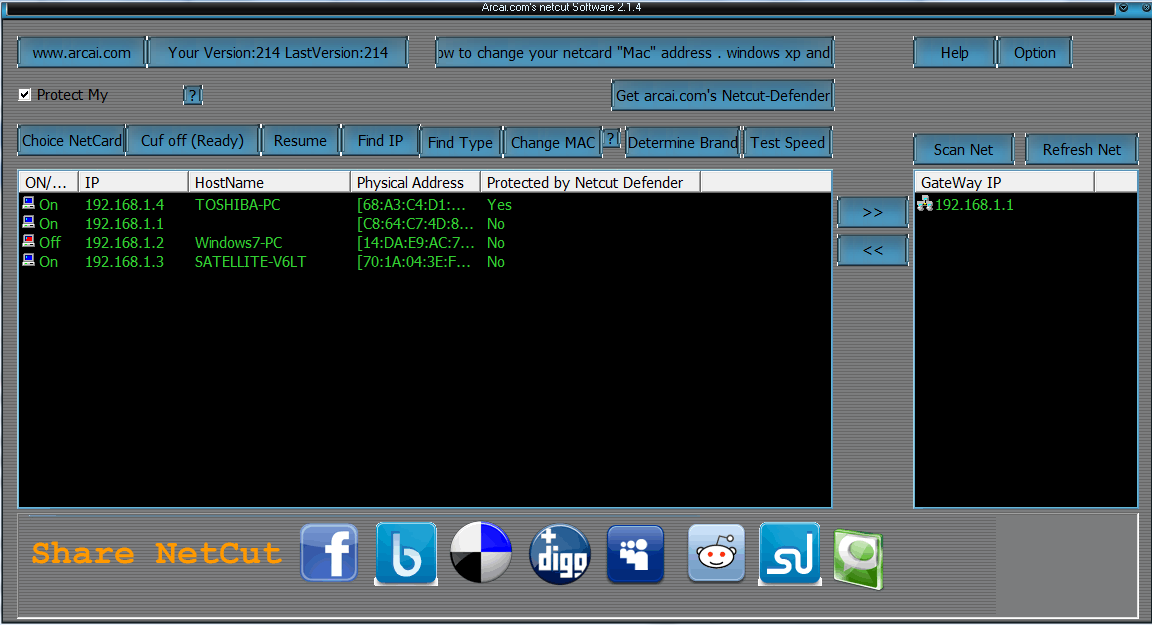Click the Refresh Net button
This screenshot has height=625, width=1152.
(x=1081, y=150)
